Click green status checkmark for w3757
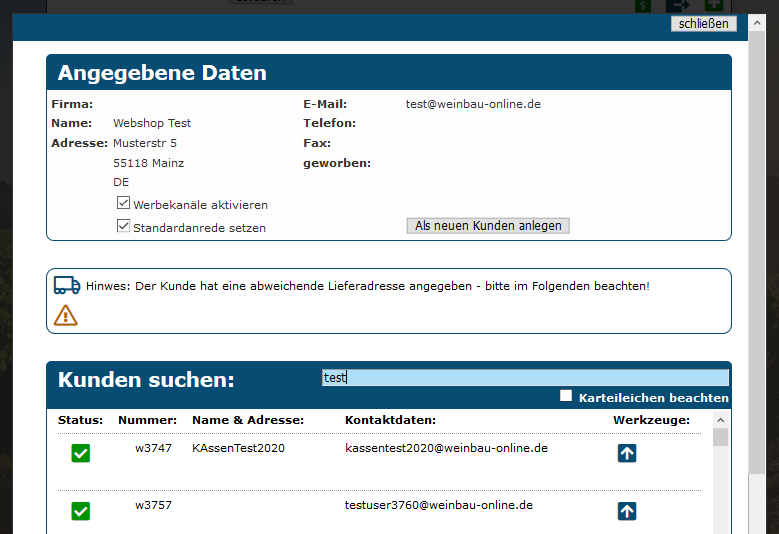This screenshot has height=534, width=779. [81, 511]
